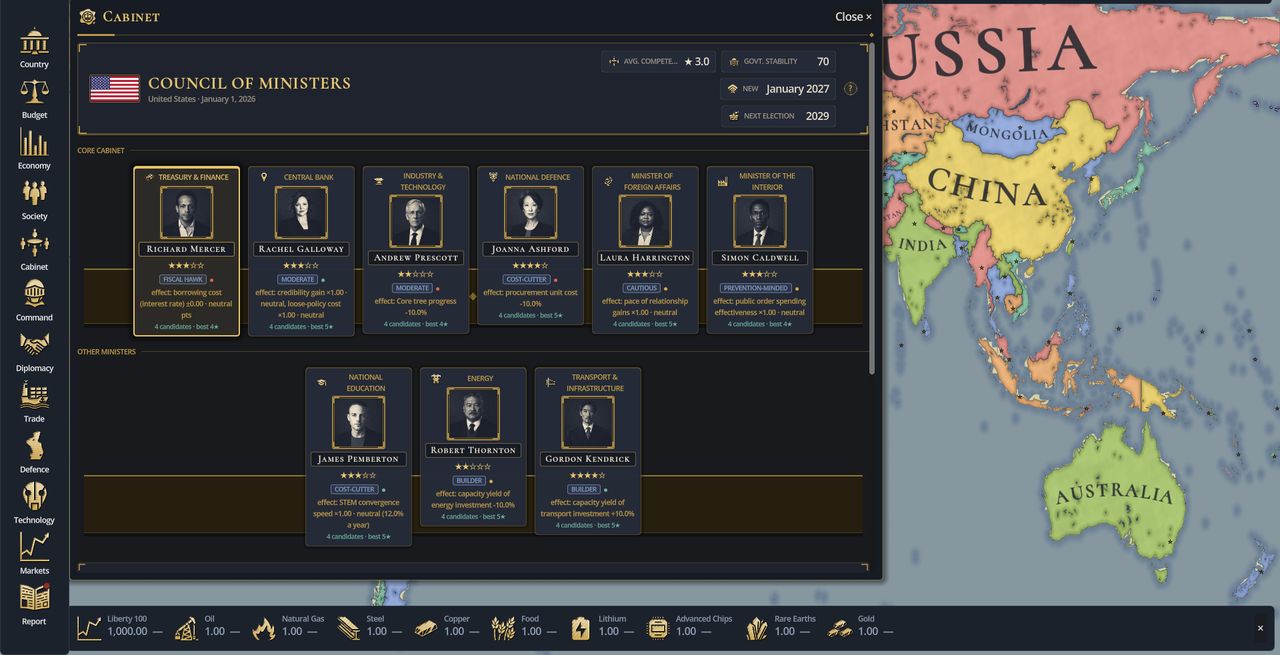Image resolution: width=1280 pixels, height=655 pixels.
Task: Click the Other Ministers section label
Action: pyautogui.click(x=107, y=352)
